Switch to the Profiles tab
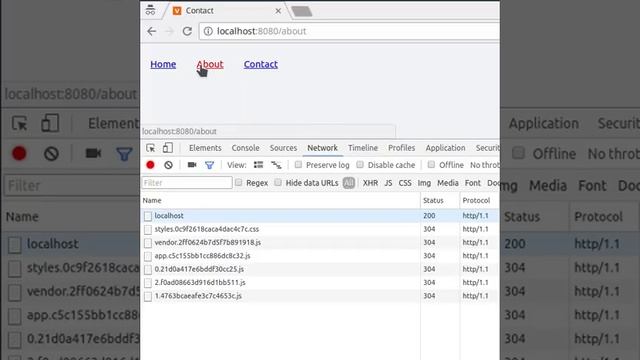 [401, 148]
